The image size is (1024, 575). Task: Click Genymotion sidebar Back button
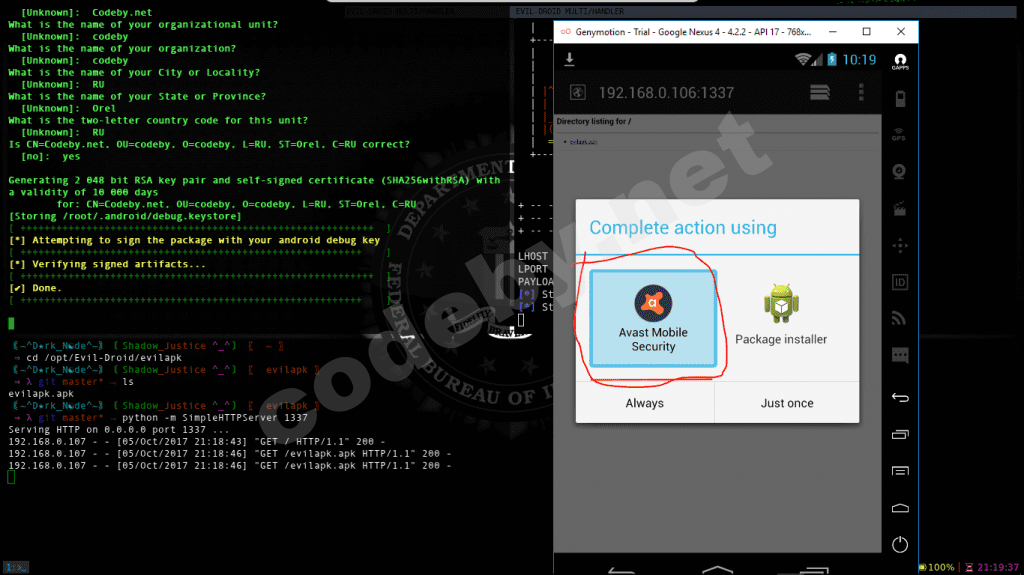900,397
